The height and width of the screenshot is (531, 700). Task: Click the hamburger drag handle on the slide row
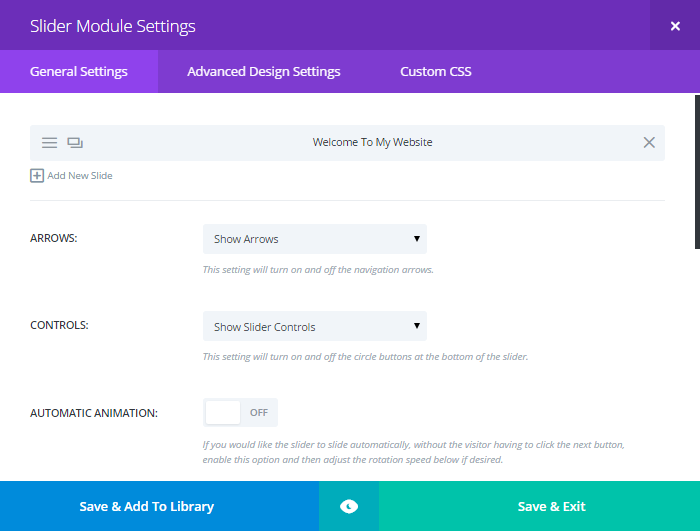(50, 142)
